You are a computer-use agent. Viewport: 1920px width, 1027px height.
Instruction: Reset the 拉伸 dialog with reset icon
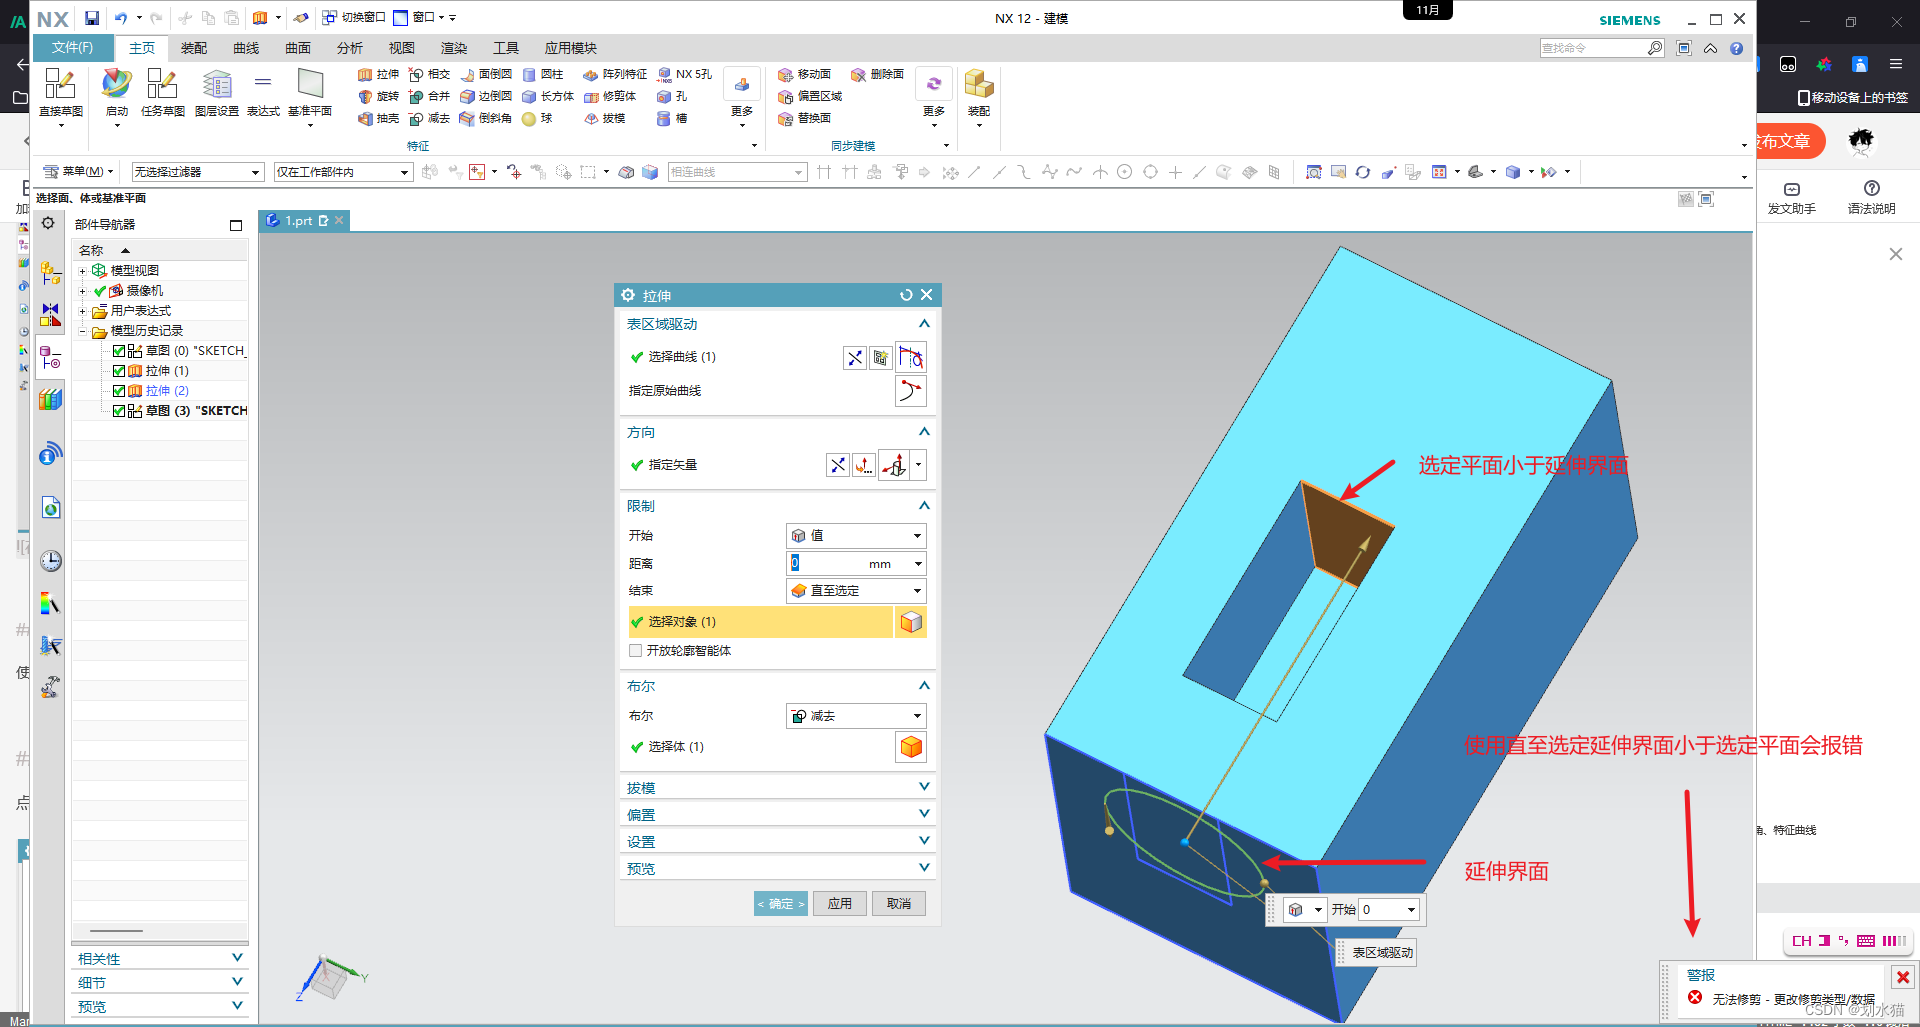click(x=906, y=295)
